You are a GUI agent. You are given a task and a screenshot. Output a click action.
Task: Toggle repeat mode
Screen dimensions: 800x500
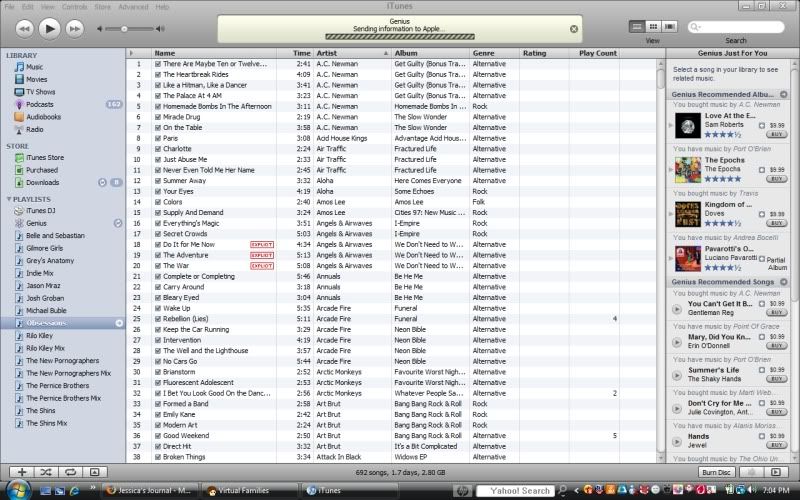(x=70, y=472)
